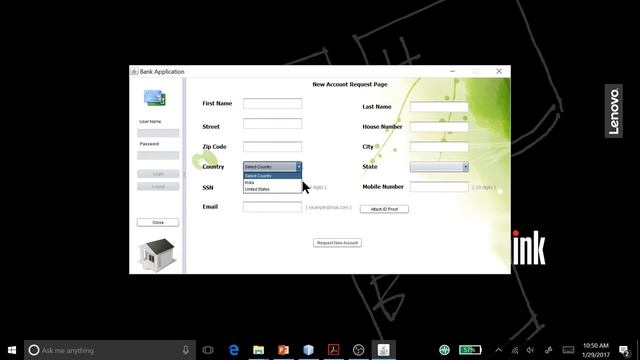Click the volume icon in the tray
This screenshot has width=640, height=360.
pos(530,350)
